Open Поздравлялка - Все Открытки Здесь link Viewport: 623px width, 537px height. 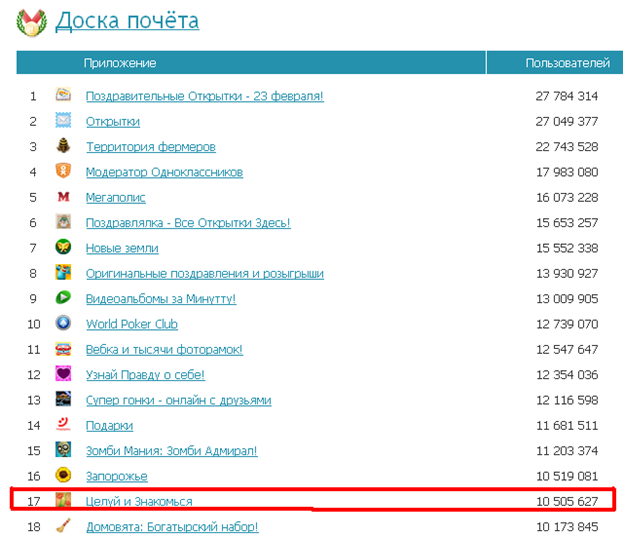pyautogui.click(x=188, y=223)
